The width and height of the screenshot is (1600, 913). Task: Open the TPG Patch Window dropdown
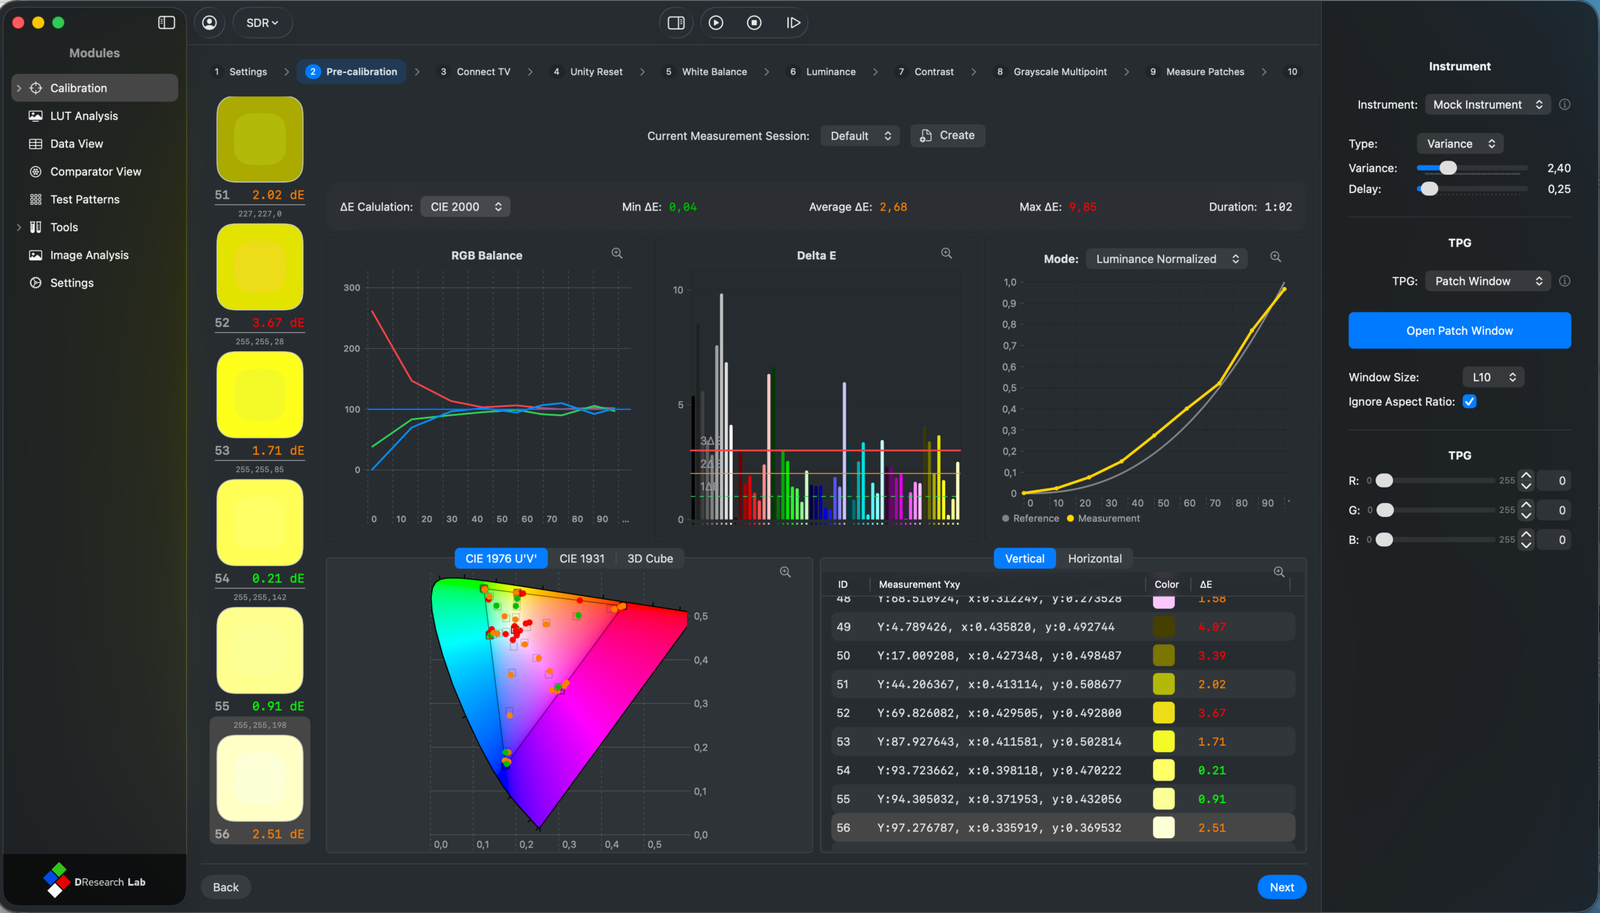tap(1487, 281)
